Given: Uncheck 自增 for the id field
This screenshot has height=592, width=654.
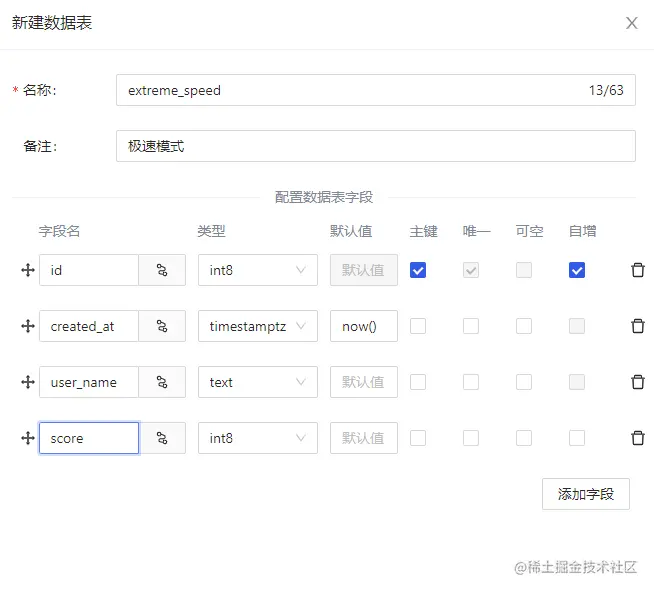Looking at the screenshot, I should pos(576,270).
